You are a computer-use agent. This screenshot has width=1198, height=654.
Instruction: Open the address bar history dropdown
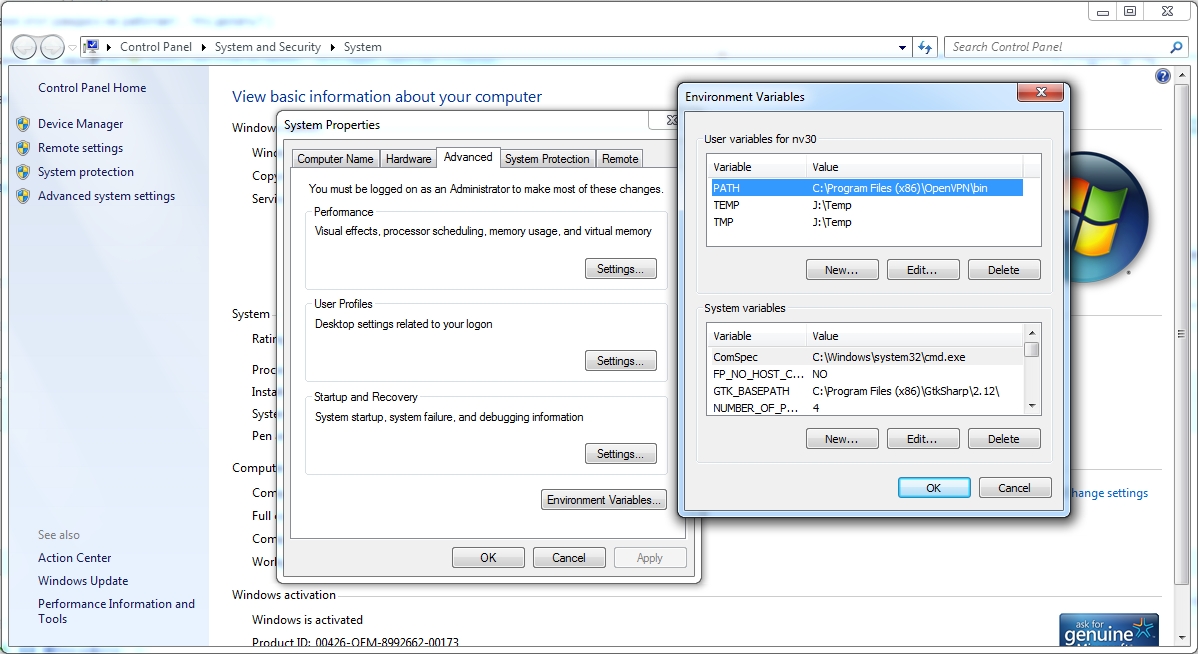click(903, 47)
